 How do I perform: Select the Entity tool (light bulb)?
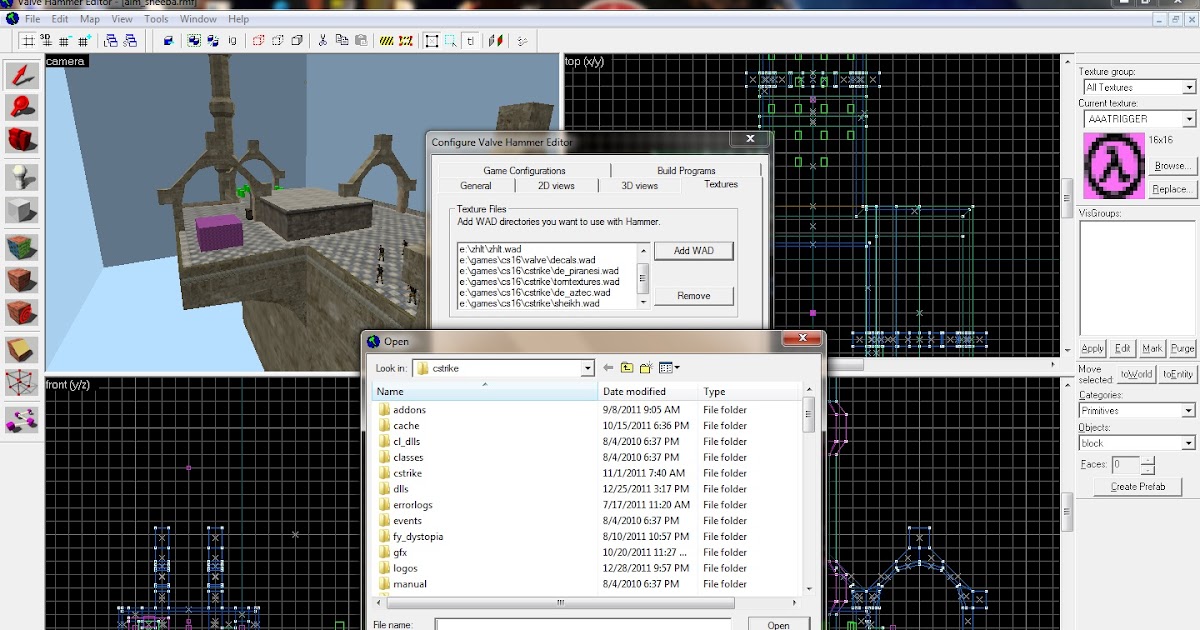tap(21, 177)
